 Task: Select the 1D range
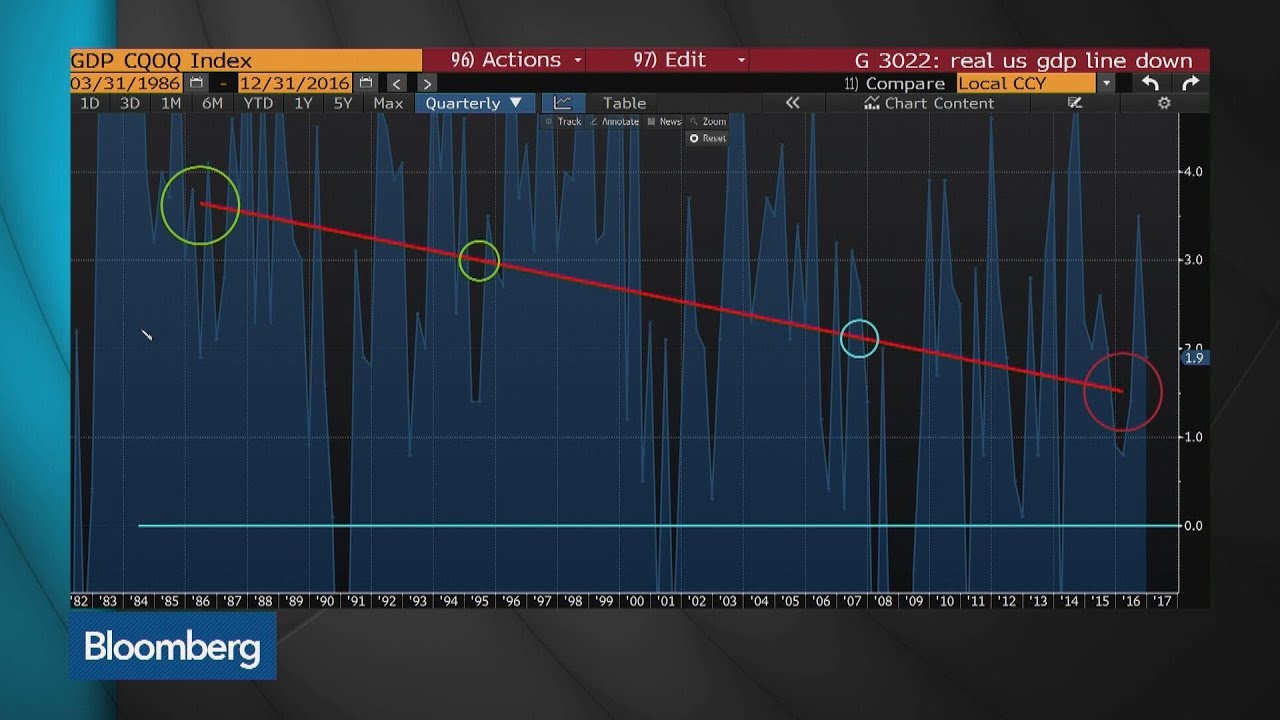point(89,103)
